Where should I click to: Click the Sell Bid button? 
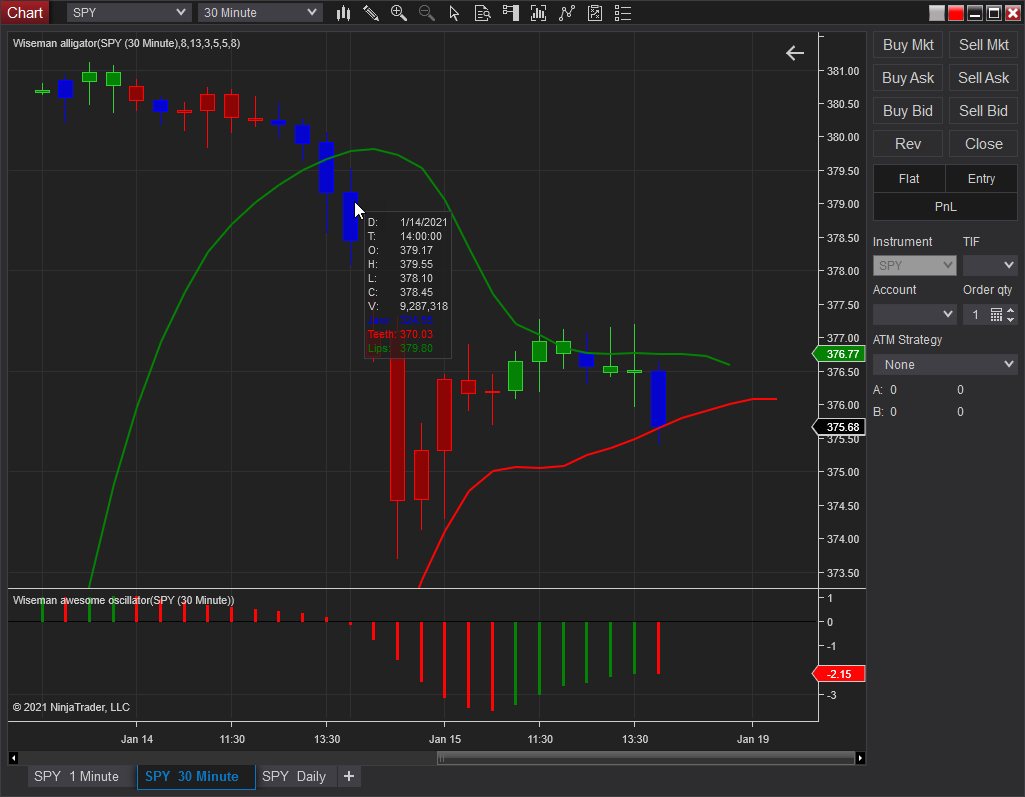tap(983, 111)
